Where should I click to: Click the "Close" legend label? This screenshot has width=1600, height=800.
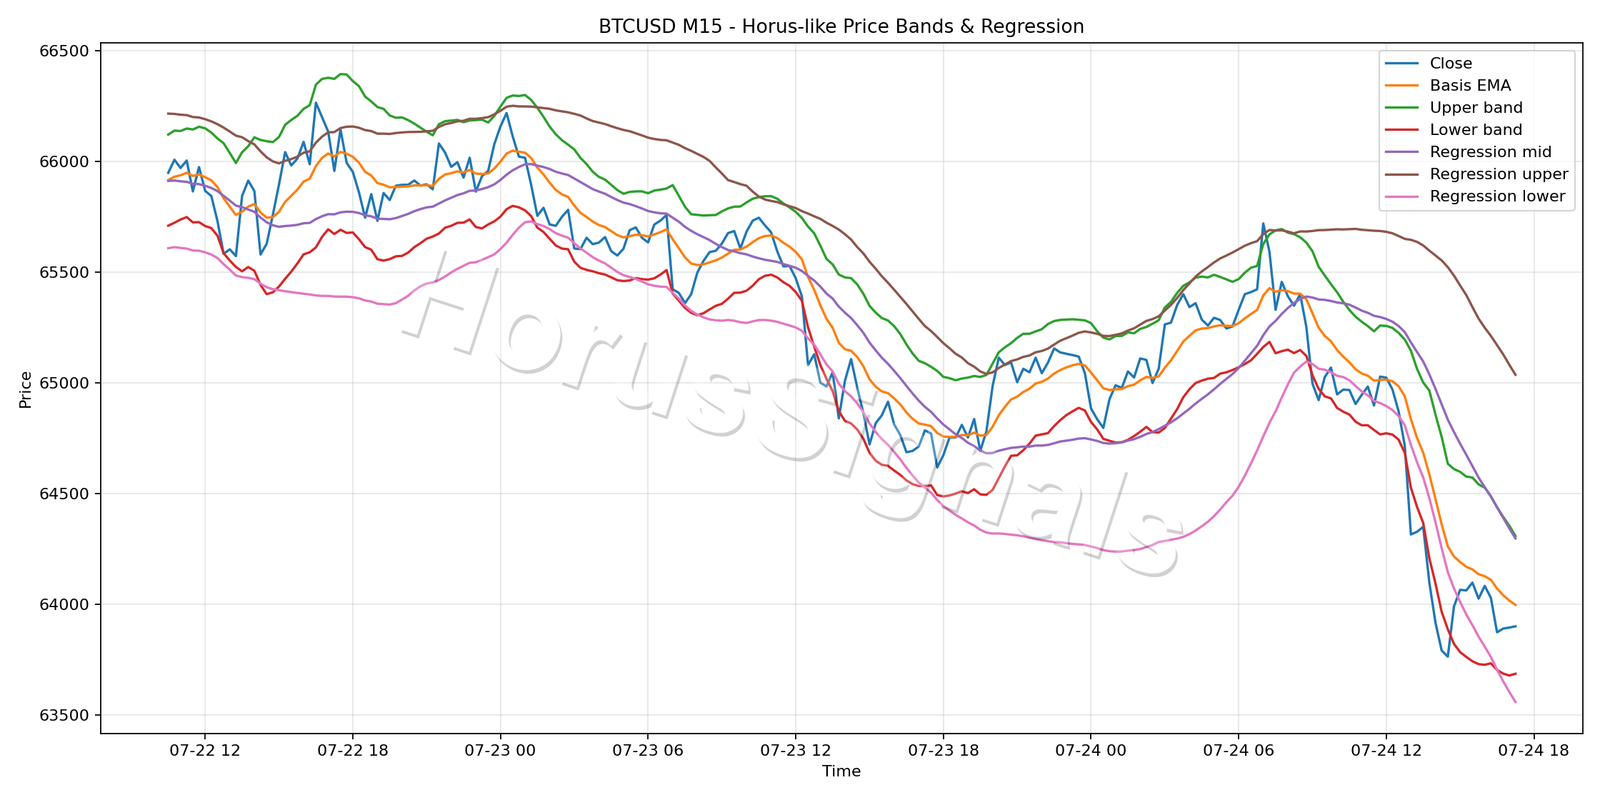click(1451, 64)
